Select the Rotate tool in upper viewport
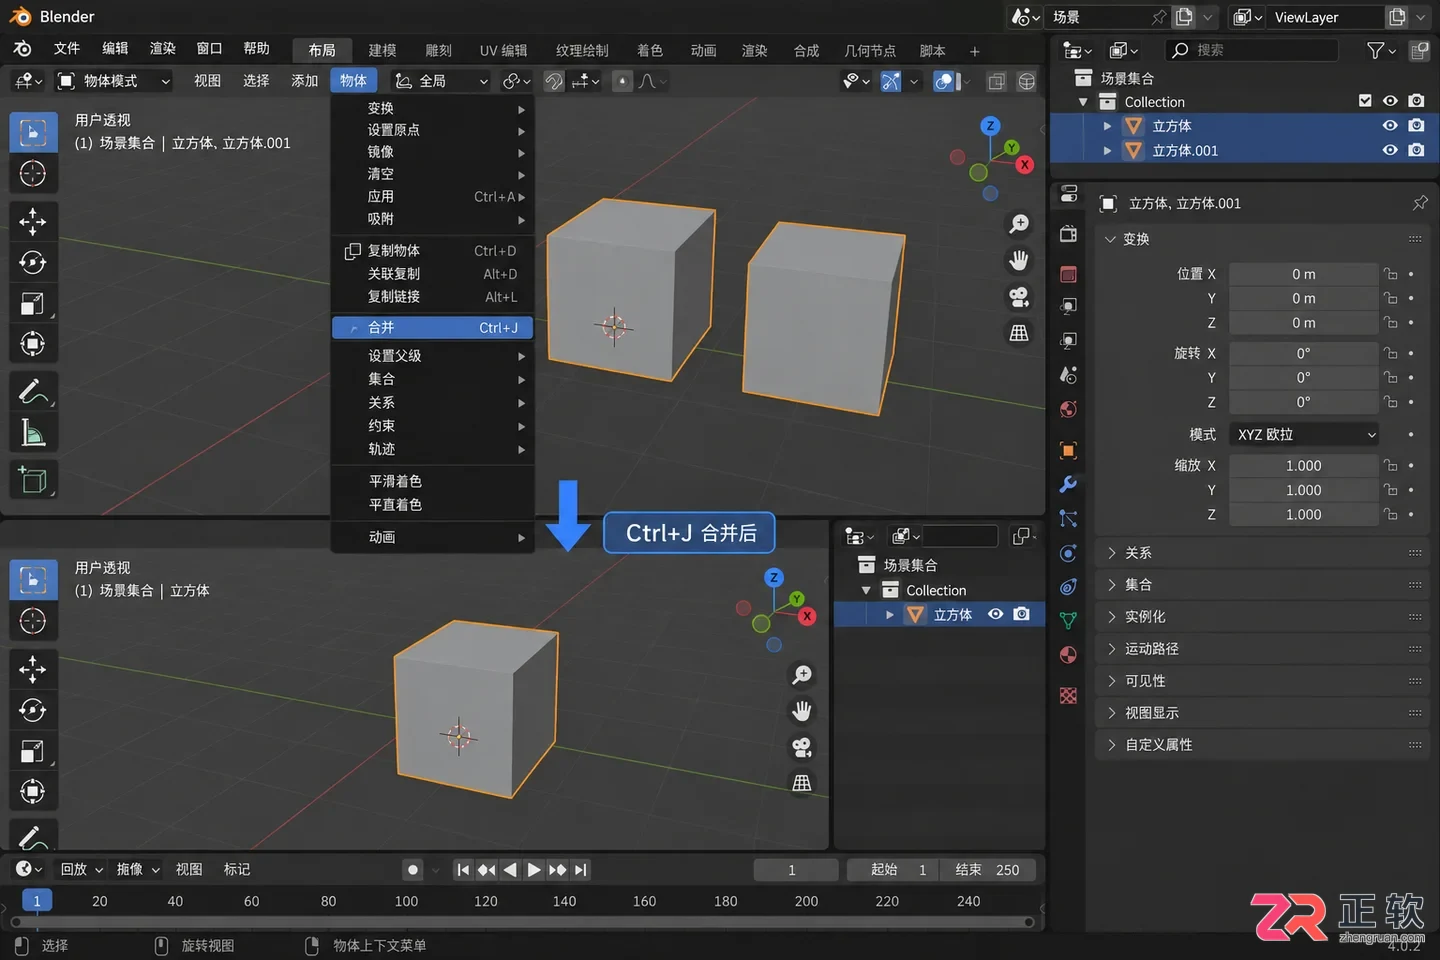 33,262
